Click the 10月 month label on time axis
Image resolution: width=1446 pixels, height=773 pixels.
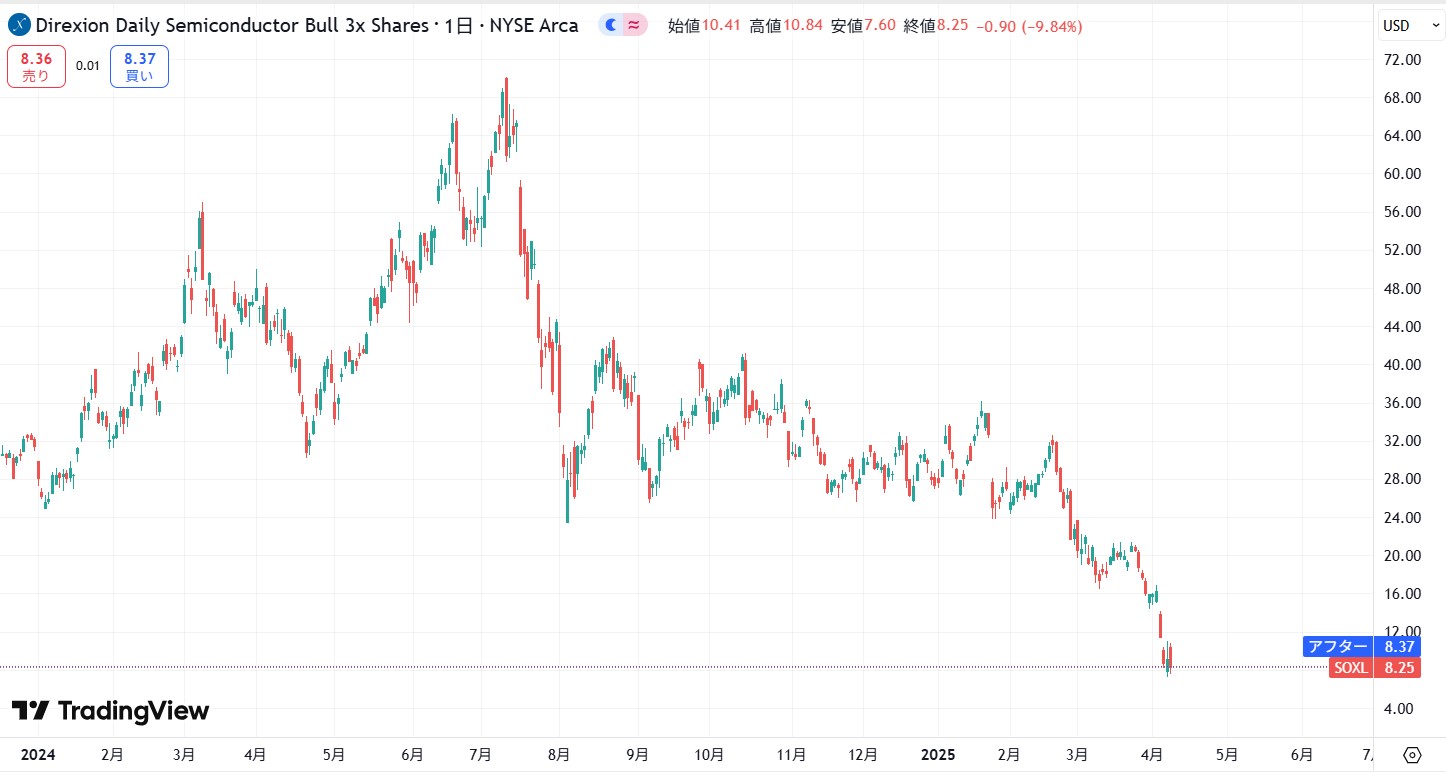709,755
